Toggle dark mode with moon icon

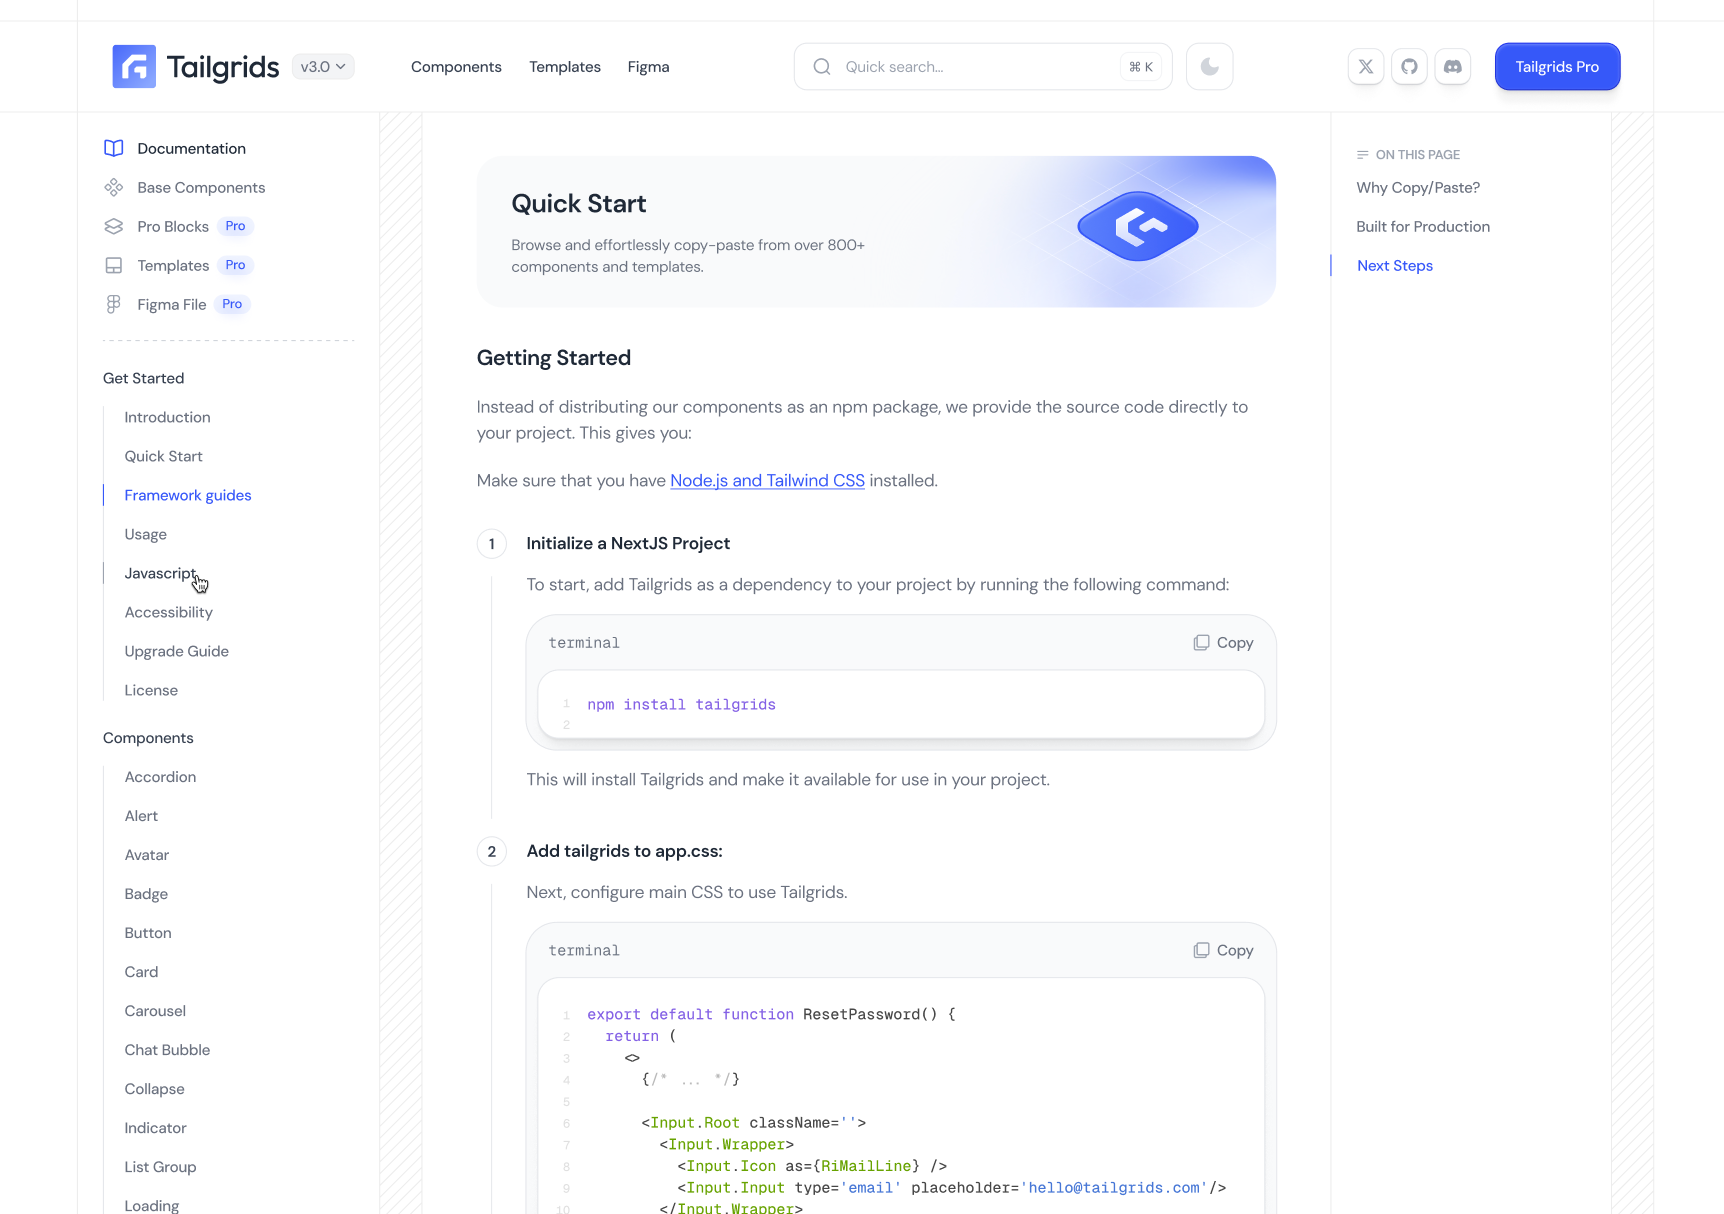(1209, 66)
